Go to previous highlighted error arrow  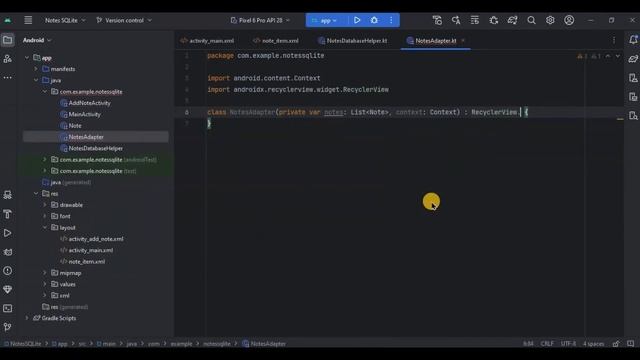coord(608,56)
